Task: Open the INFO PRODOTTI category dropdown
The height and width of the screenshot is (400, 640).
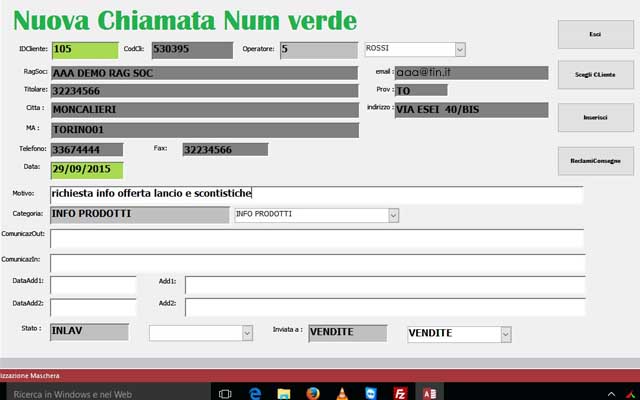Action: [393, 214]
